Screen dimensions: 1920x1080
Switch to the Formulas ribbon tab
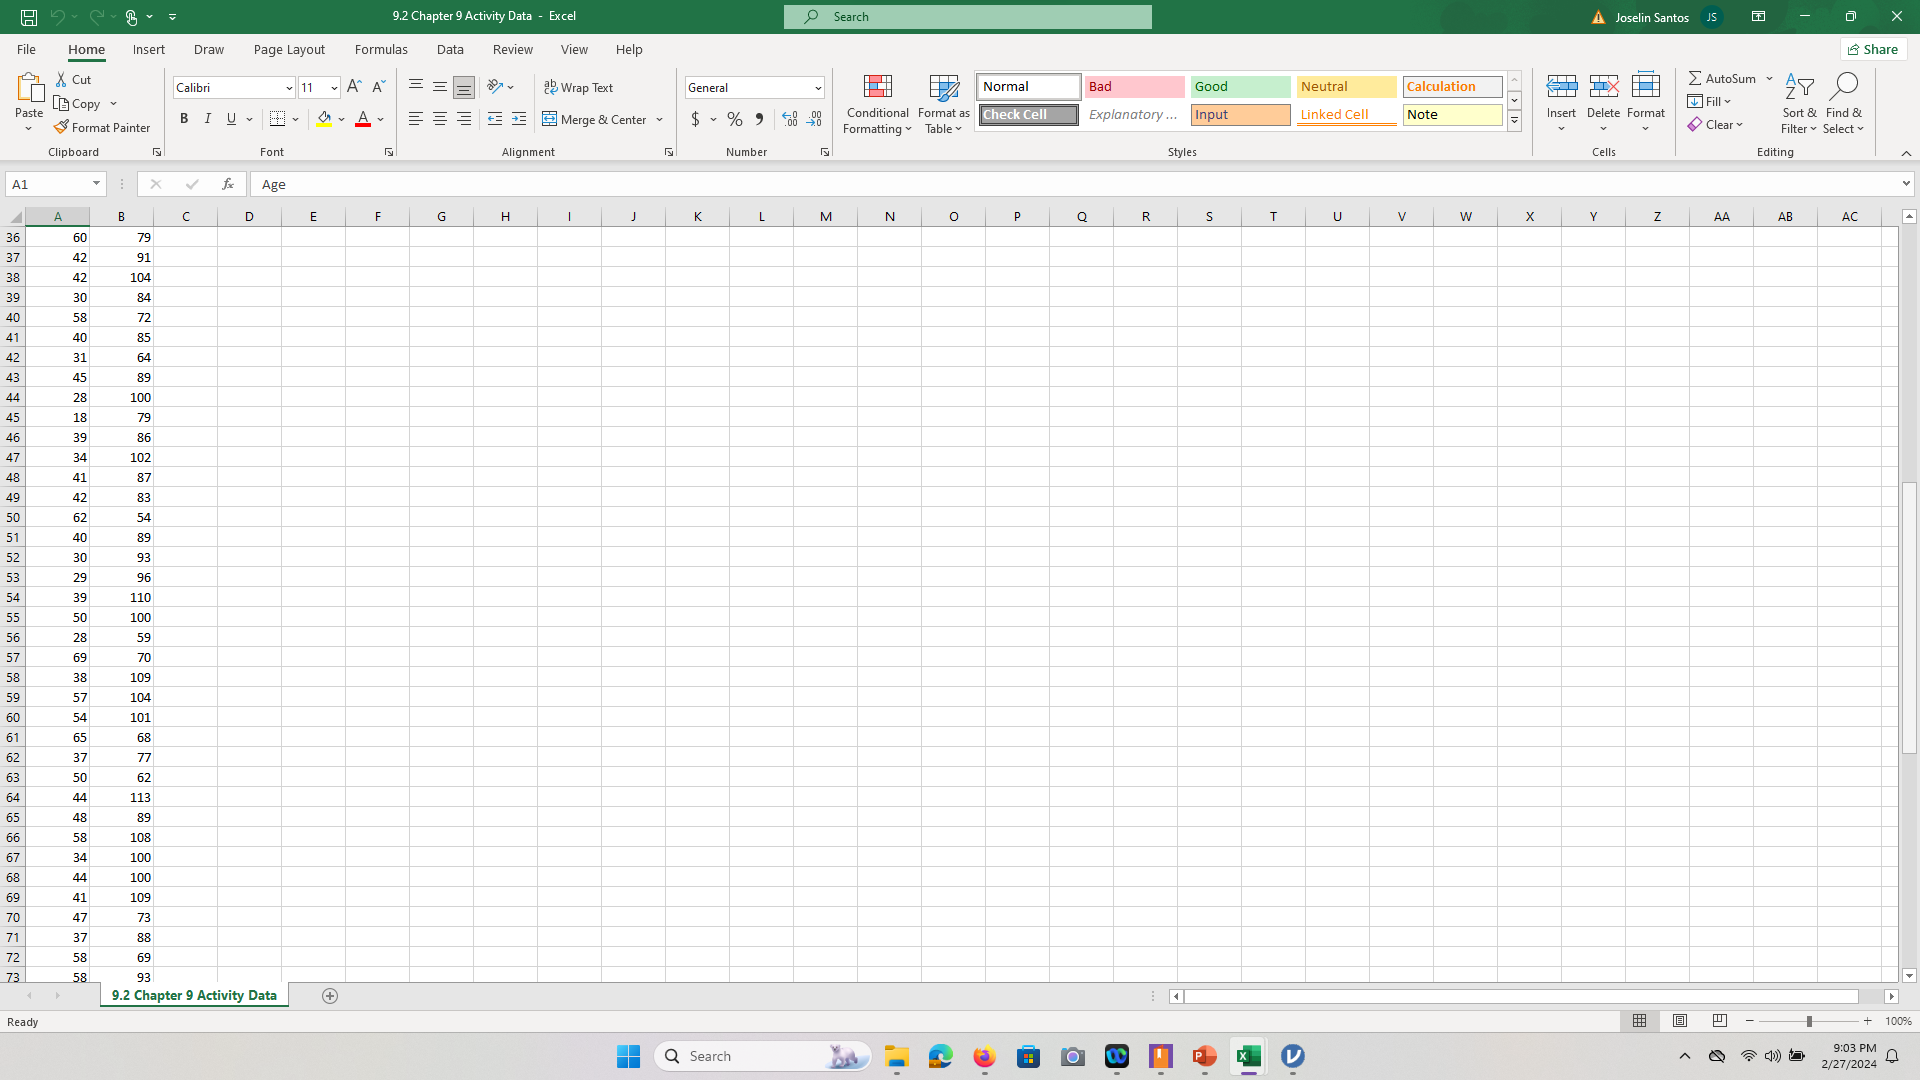coord(381,49)
